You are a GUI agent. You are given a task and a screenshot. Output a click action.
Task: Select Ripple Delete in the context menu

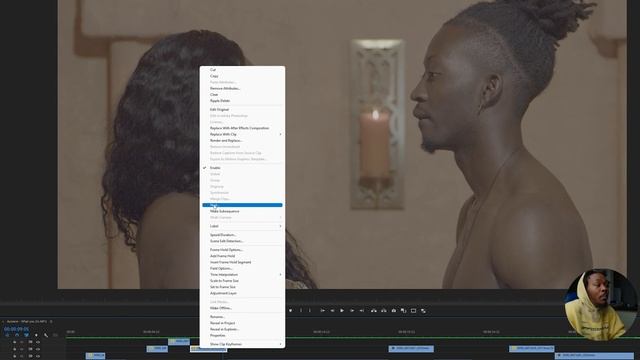pyautogui.click(x=242, y=100)
